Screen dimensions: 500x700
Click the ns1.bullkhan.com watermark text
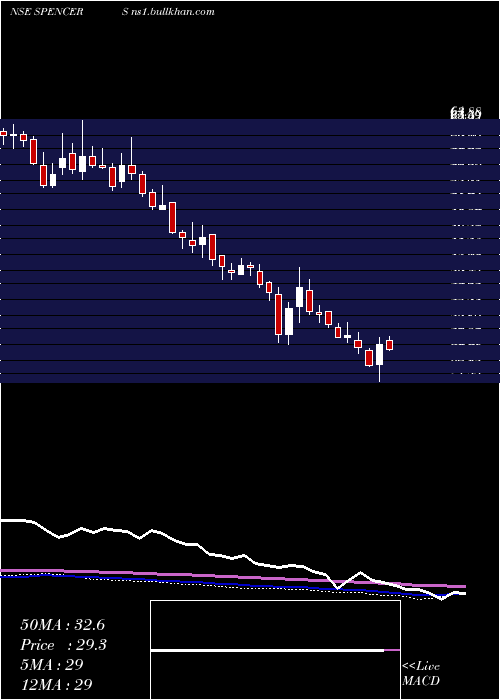(174, 12)
